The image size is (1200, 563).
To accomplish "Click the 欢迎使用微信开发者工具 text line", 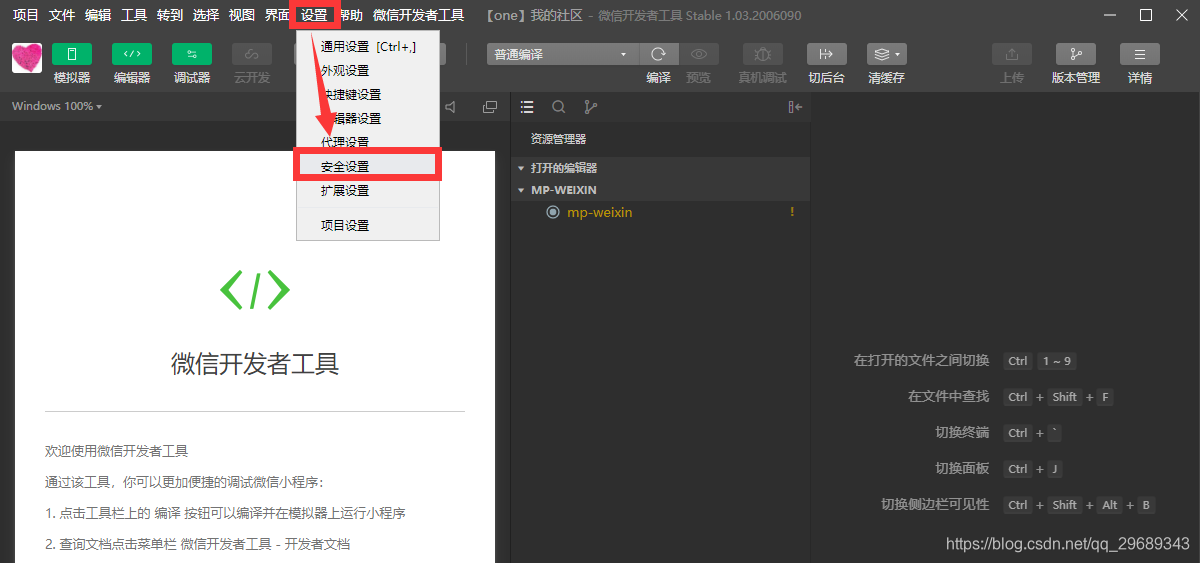I will tap(117, 451).
